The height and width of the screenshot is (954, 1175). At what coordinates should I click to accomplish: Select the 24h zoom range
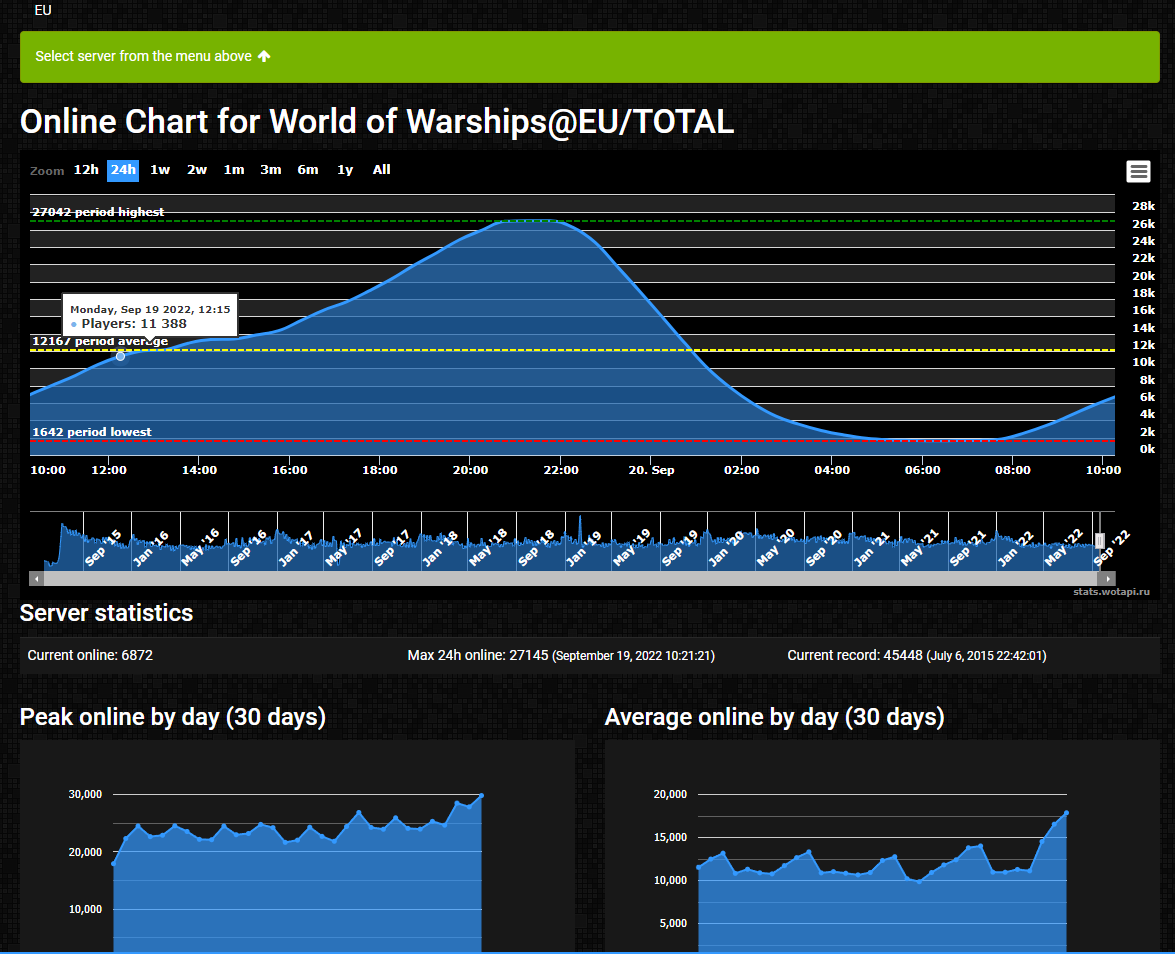pyautogui.click(x=123, y=170)
